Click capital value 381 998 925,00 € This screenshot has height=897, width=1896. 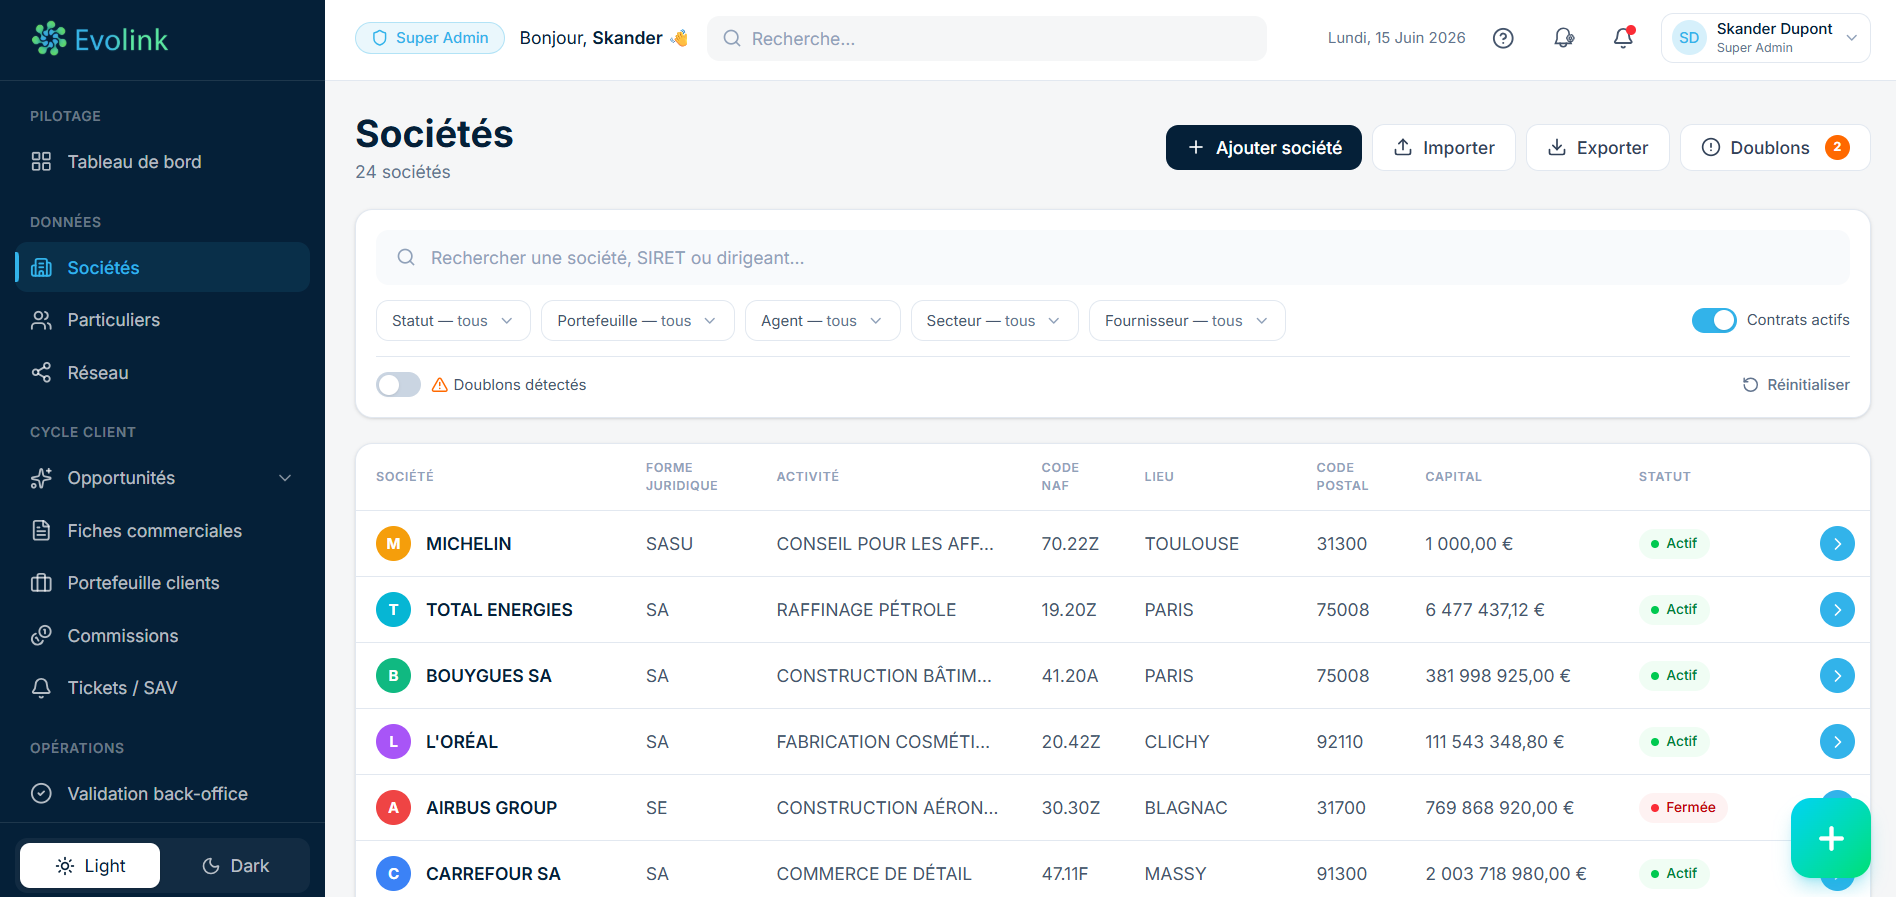pyautogui.click(x=1498, y=676)
